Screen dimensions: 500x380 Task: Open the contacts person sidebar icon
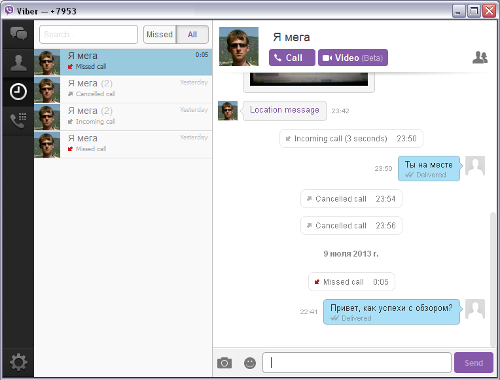pyautogui.click(x=18, y=63)
